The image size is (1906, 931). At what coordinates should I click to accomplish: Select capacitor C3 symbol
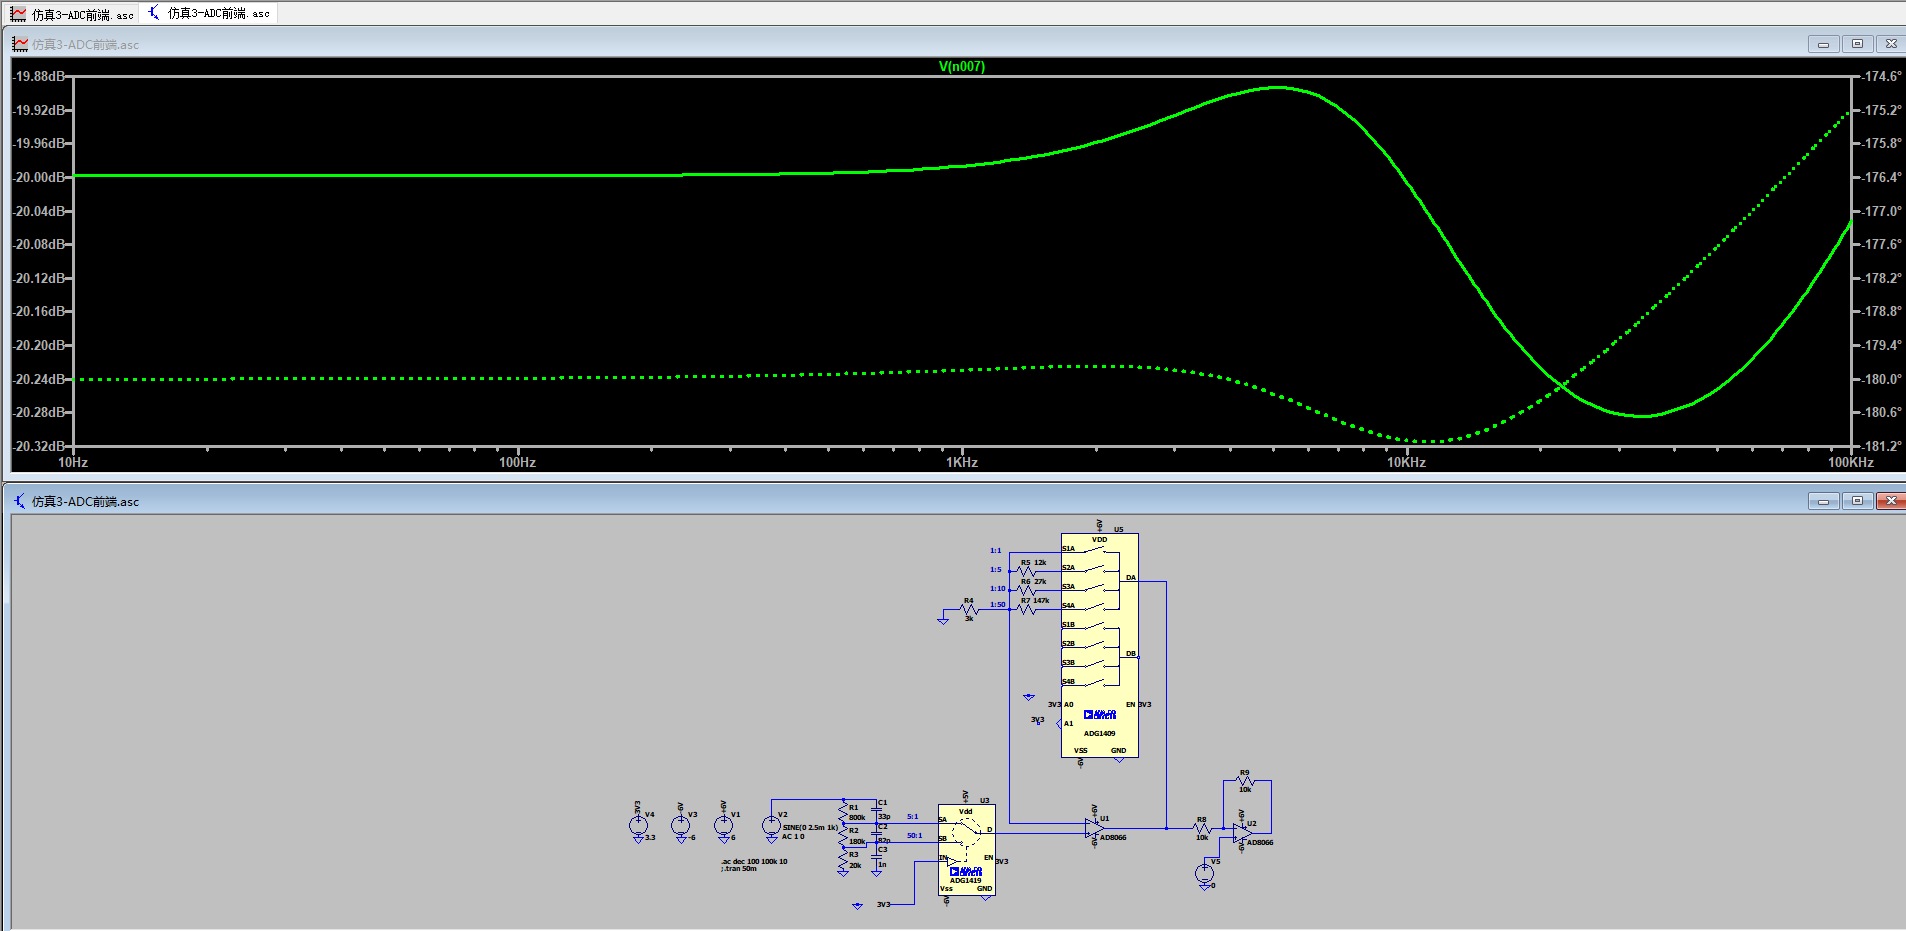click(877, 856)
